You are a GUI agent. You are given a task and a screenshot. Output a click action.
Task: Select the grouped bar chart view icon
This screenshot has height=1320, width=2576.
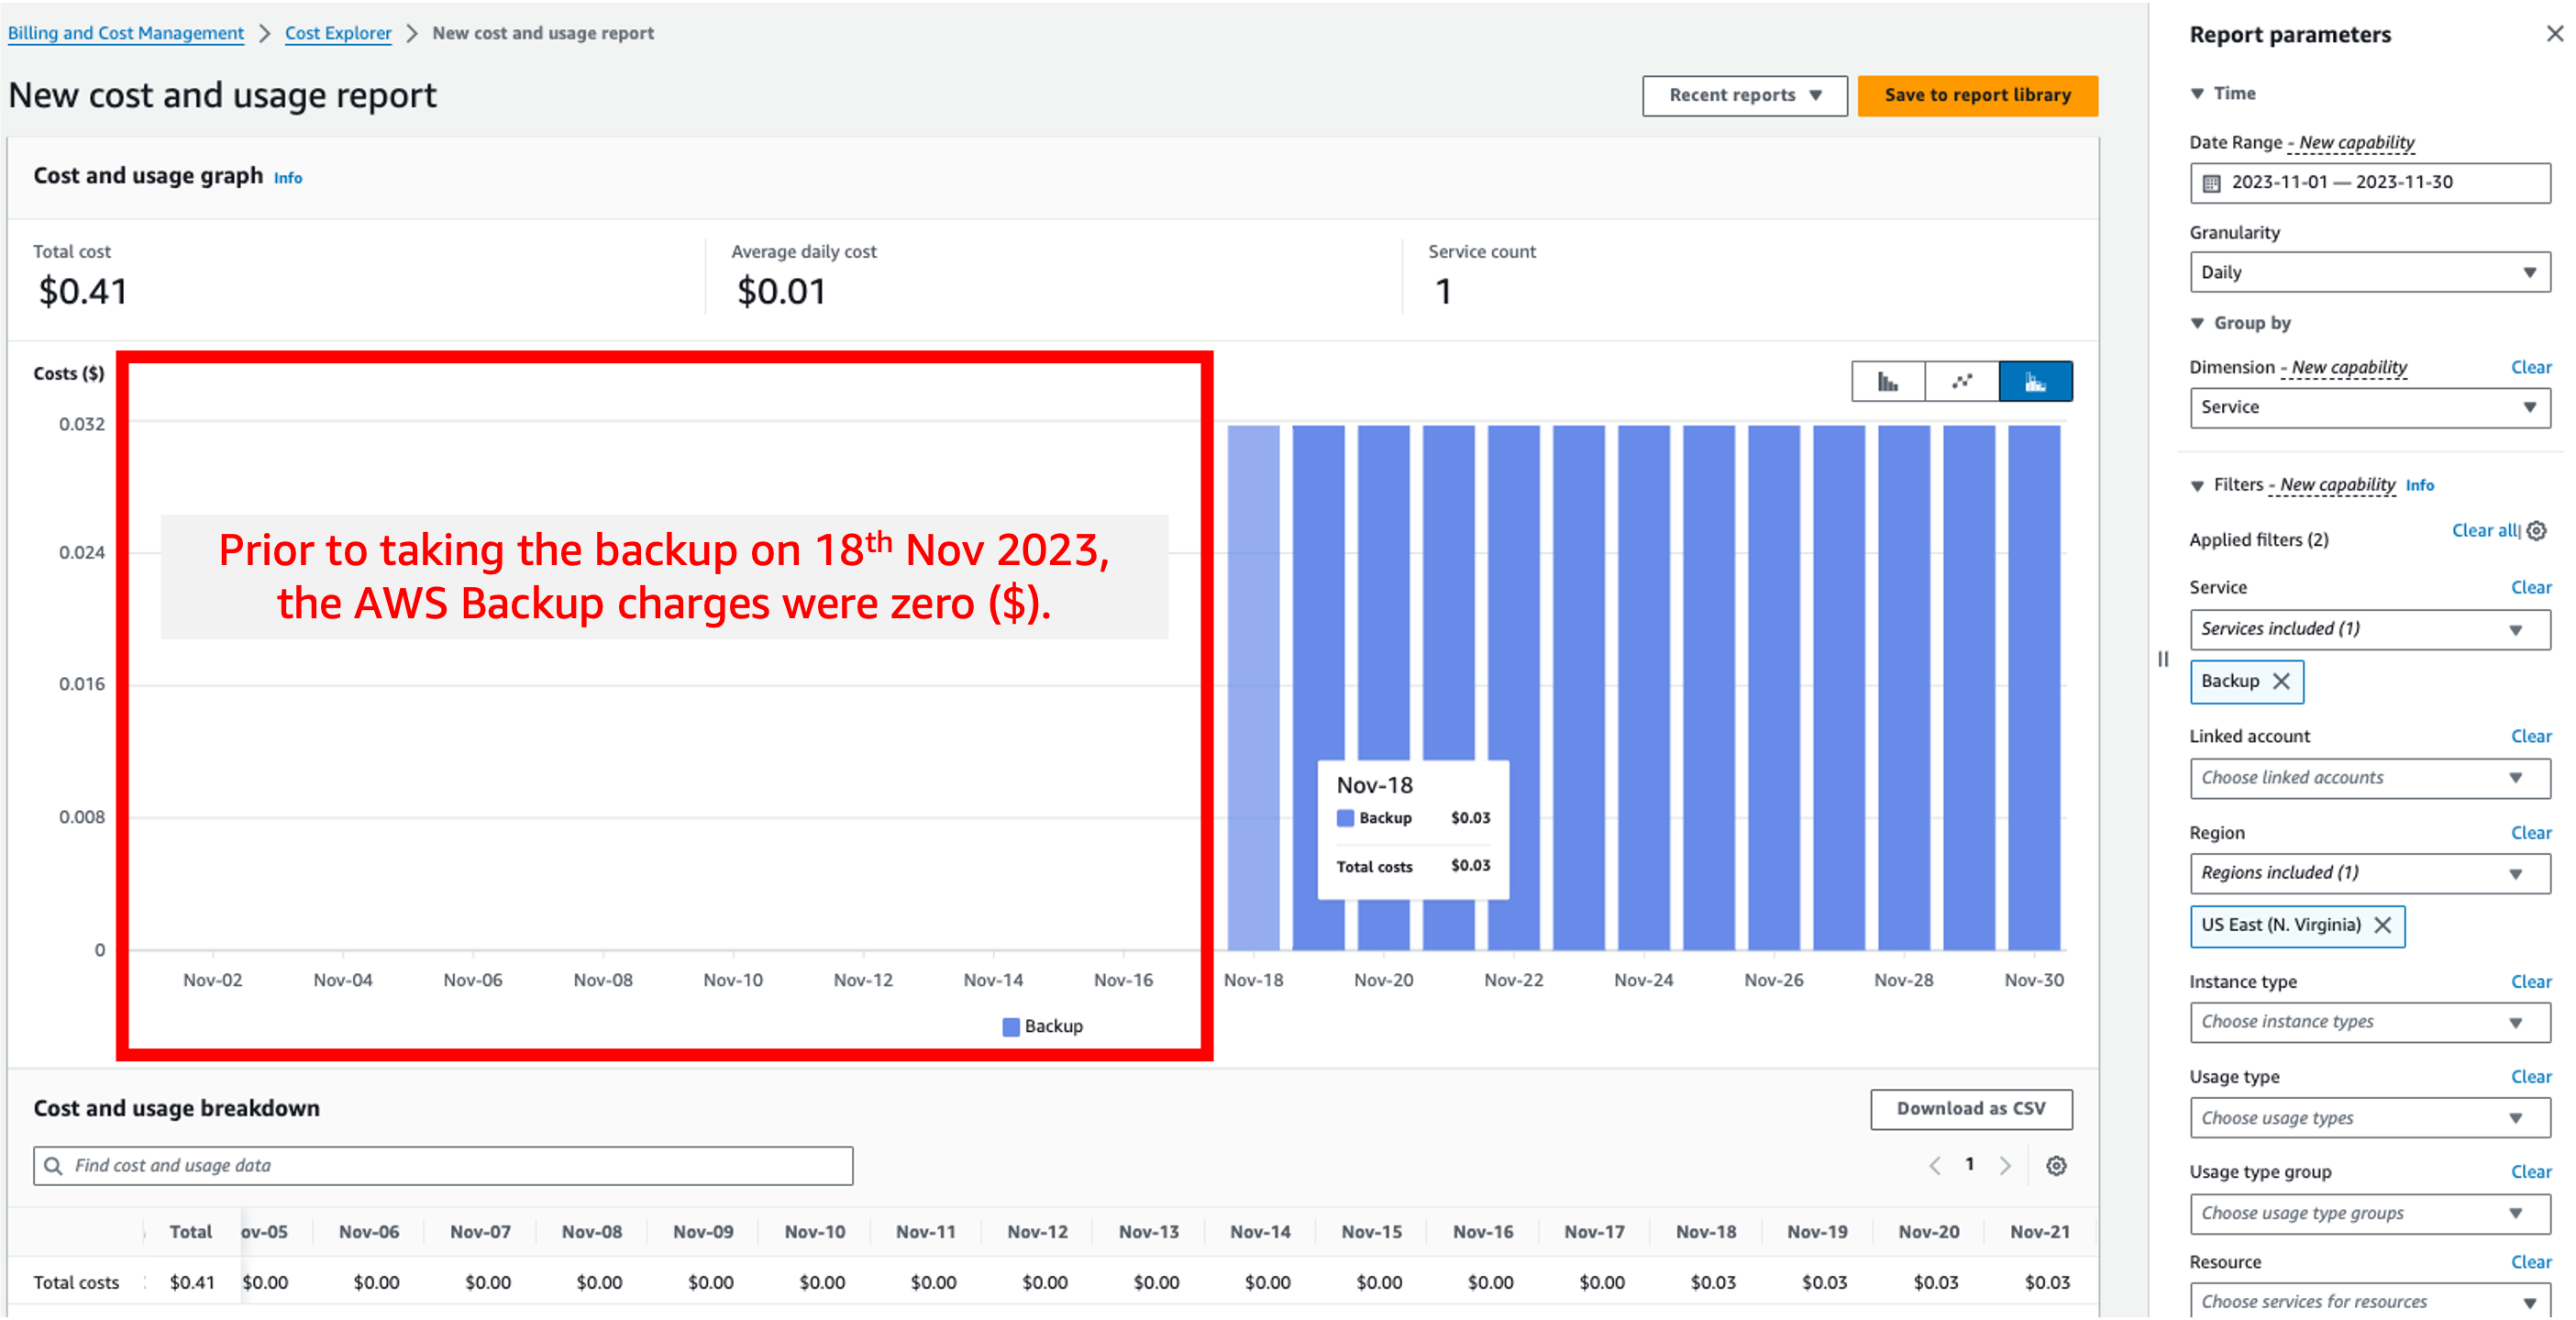(1888, 381)
